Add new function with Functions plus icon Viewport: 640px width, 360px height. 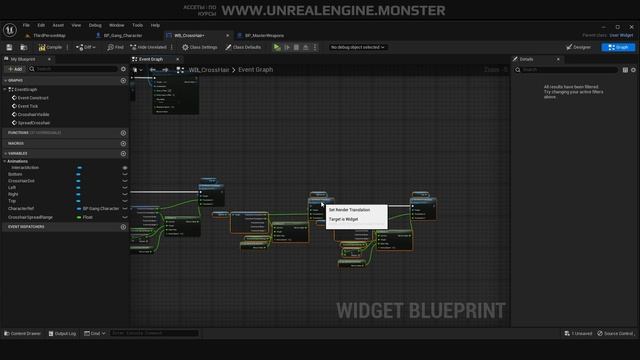[123, 133]
